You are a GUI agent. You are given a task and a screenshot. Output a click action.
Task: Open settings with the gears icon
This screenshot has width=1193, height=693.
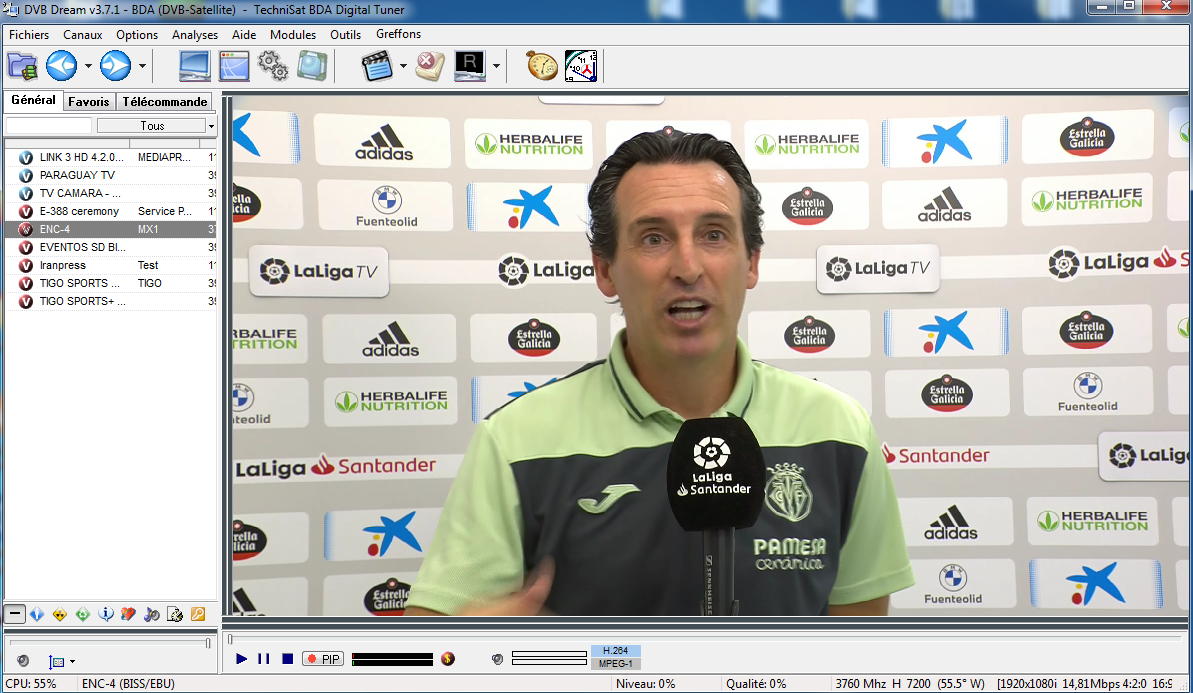coord(272,66)
